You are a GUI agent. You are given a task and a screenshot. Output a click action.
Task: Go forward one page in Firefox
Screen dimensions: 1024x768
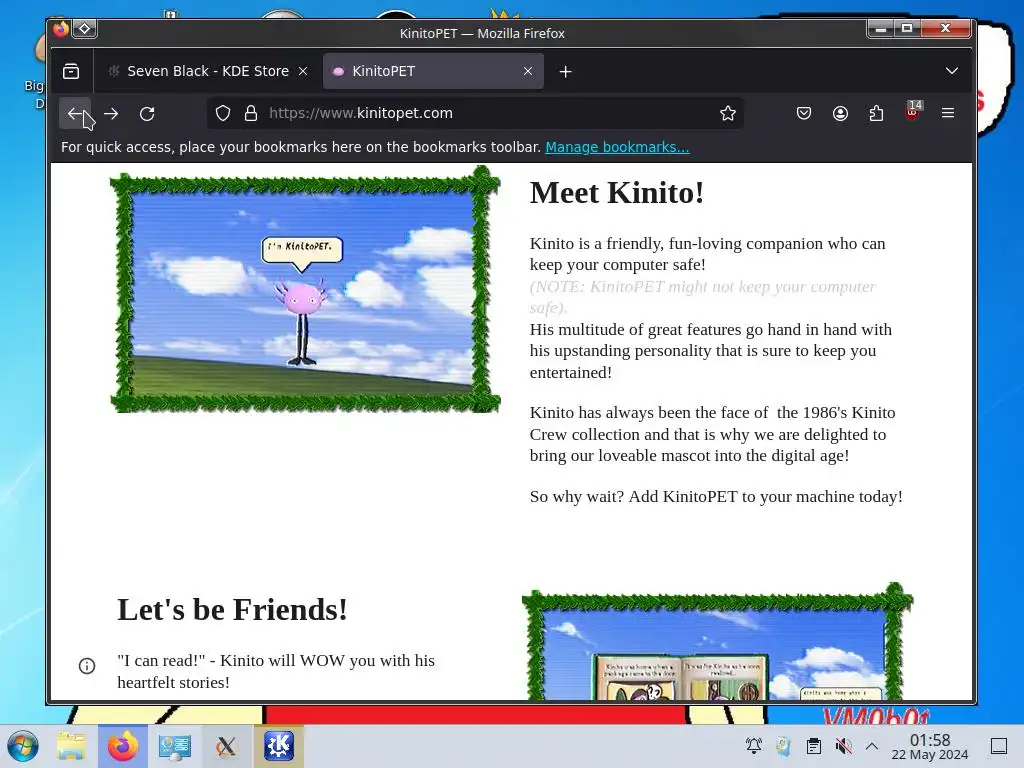[x=111, y=114]
